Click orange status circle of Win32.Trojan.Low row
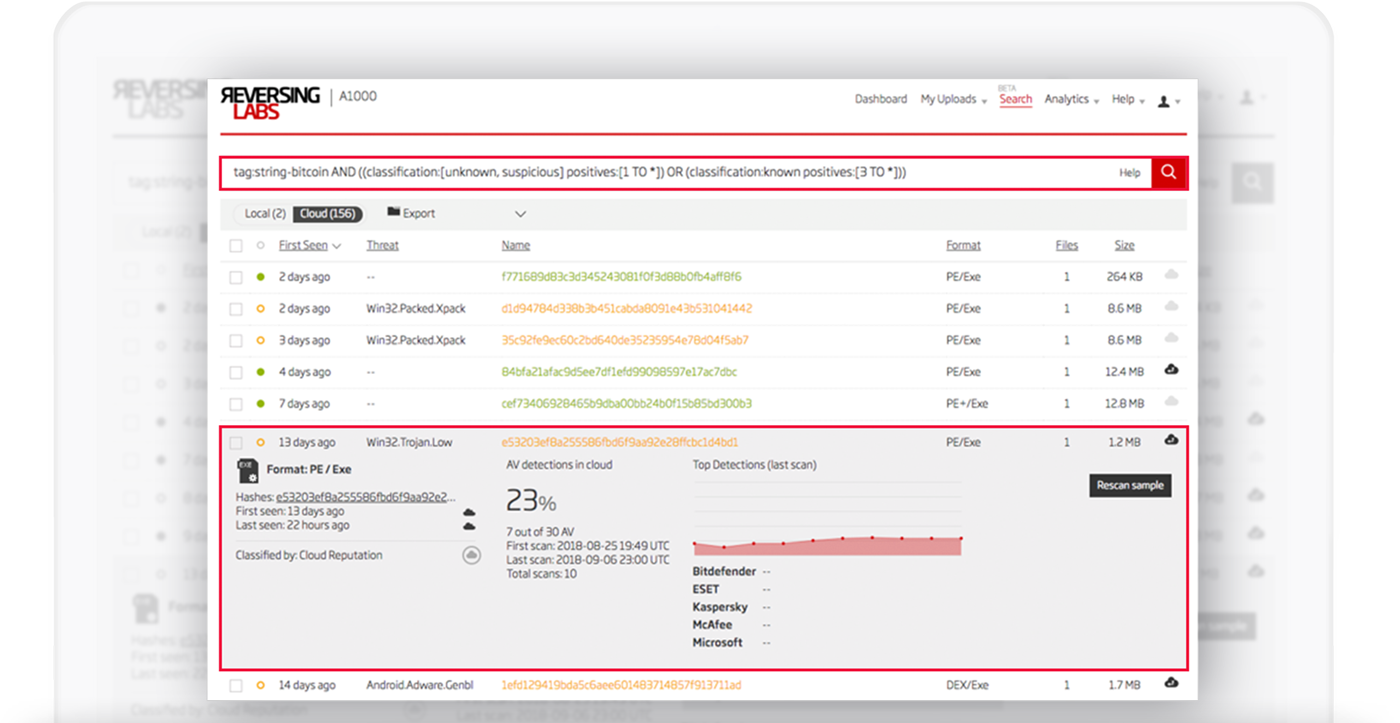 pyautogui.click(x=261, y=442)
